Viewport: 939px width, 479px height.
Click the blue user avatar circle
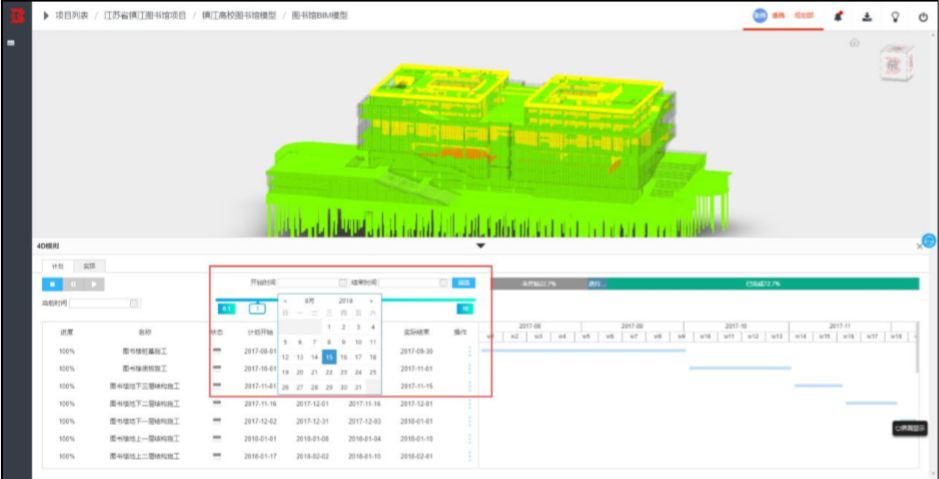point(759,16)
